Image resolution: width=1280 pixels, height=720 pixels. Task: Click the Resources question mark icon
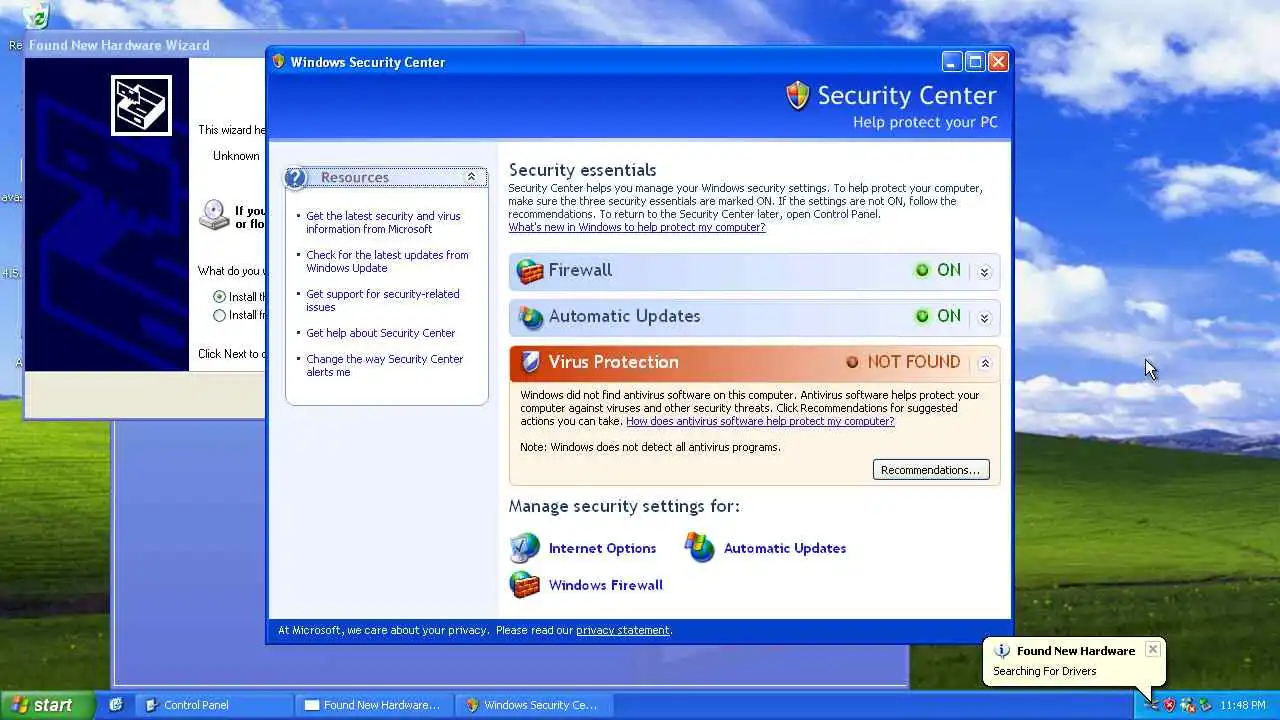pyautogui.click(x=295, y=179)
